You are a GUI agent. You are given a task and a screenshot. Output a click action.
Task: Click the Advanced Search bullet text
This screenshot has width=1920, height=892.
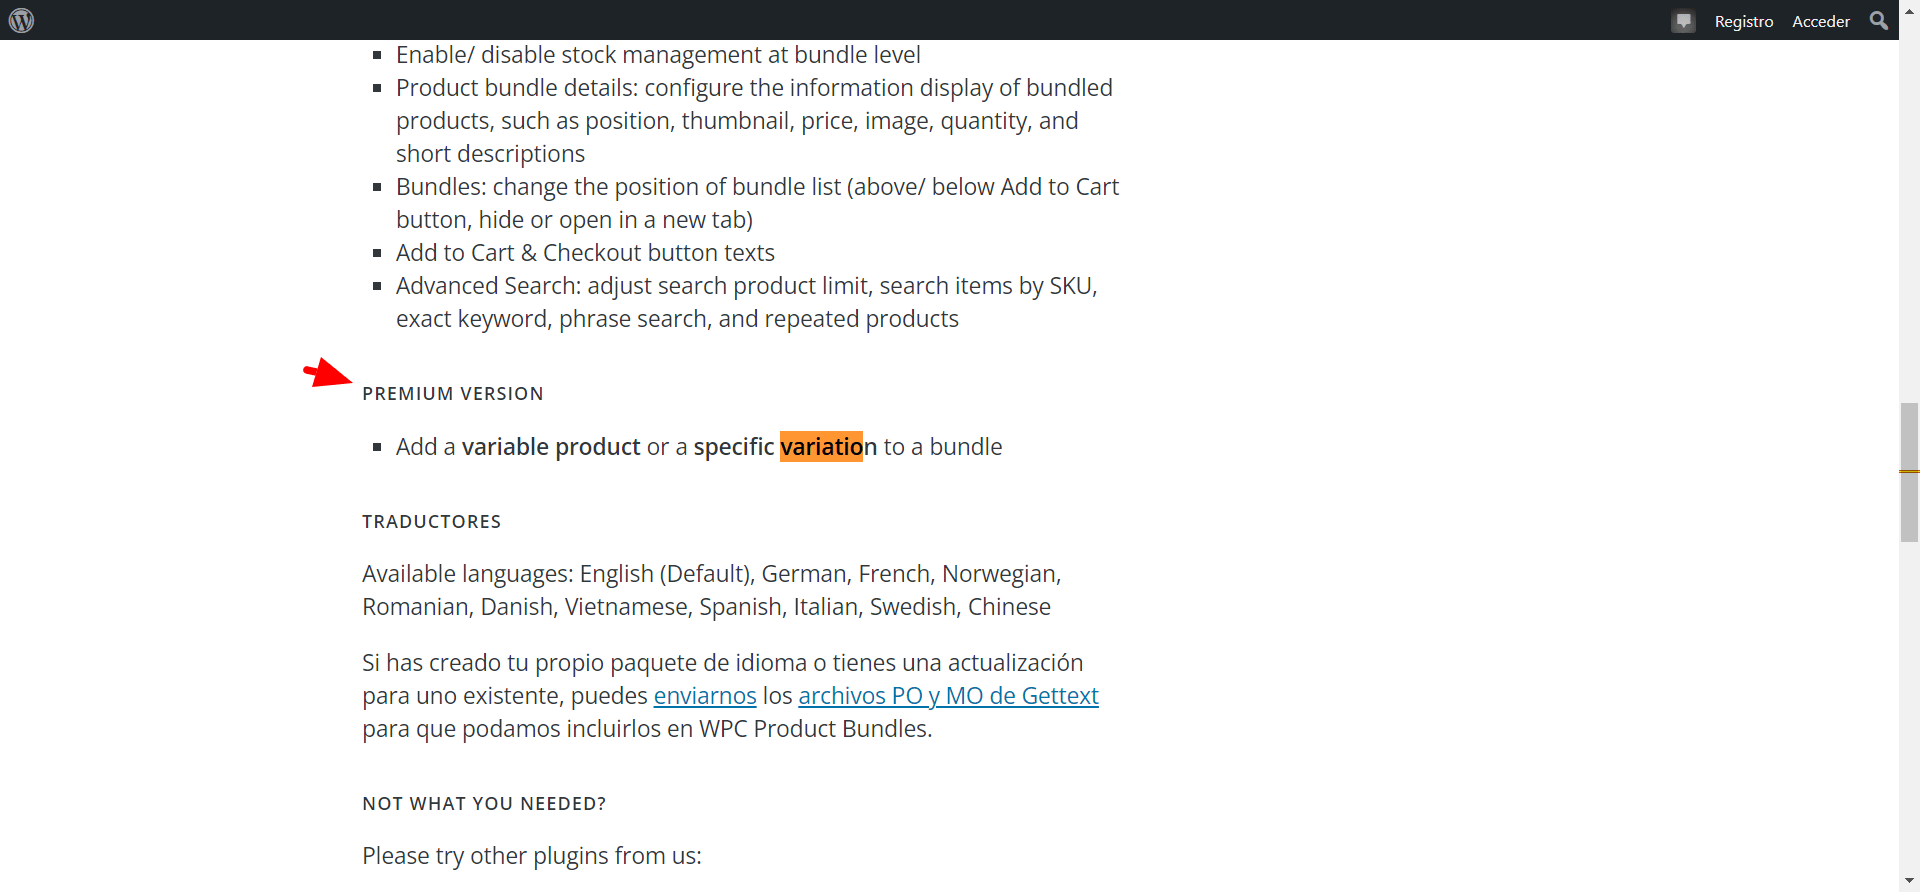click(746, 302)
